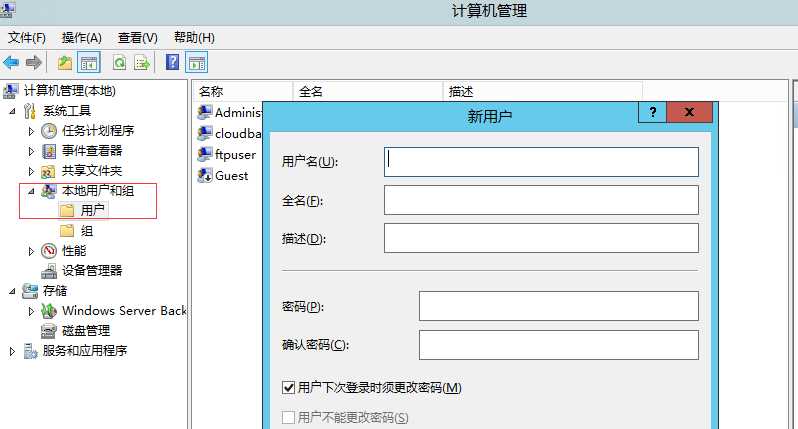The width and height of the screenshot is (798, 429).
Task: Click the 存储 storage icon
Action: point(30,291)
